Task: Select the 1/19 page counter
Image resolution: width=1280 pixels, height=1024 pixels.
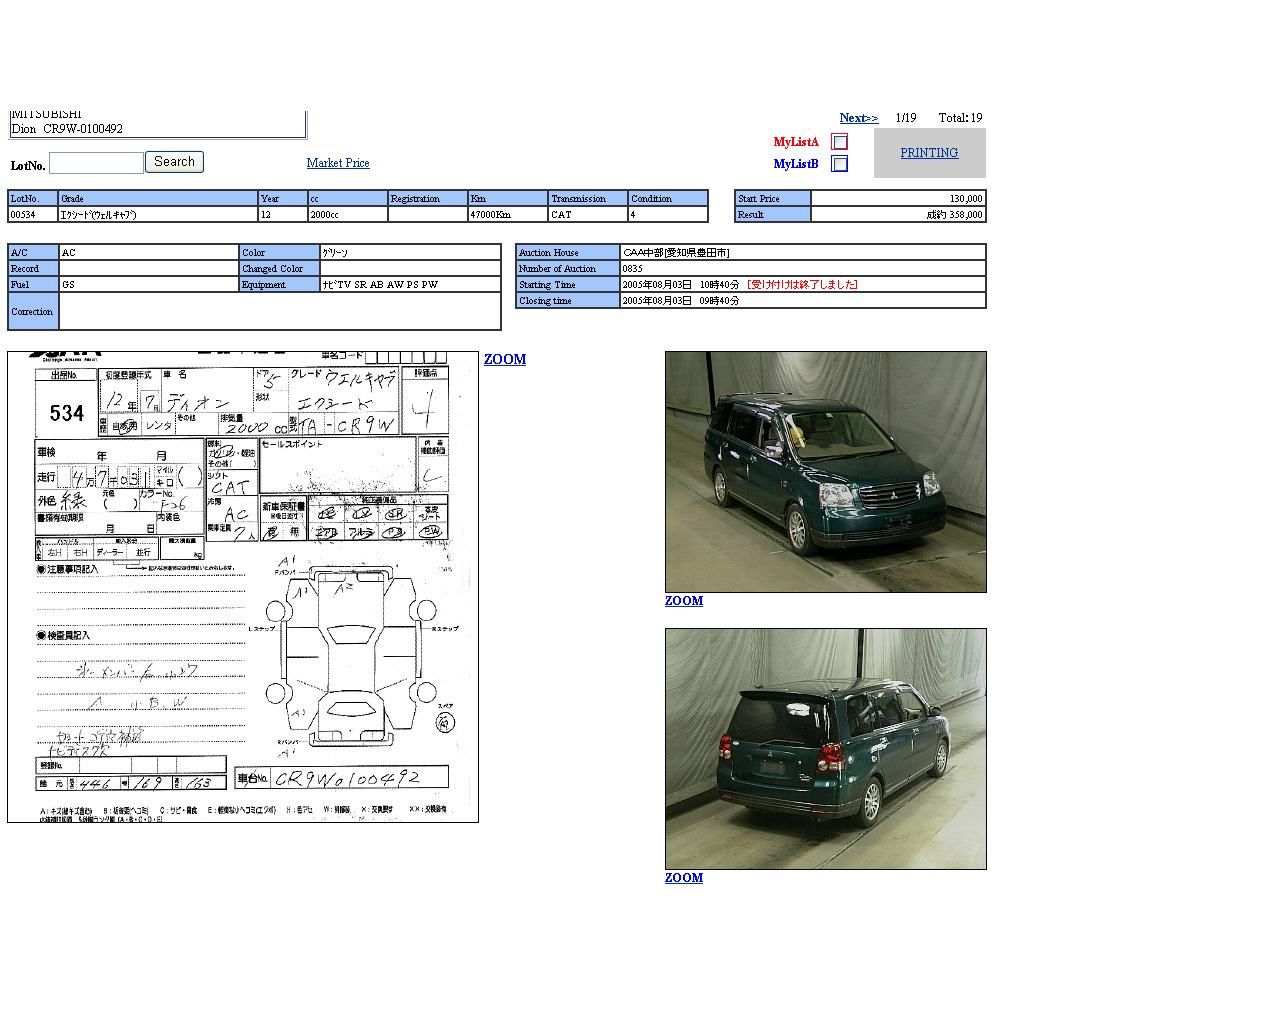Action: pos(906,118)
